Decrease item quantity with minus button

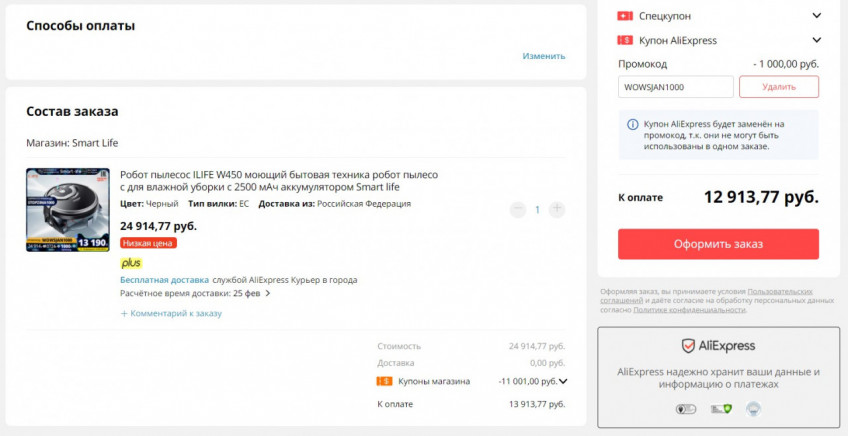[x=517, y=210]
